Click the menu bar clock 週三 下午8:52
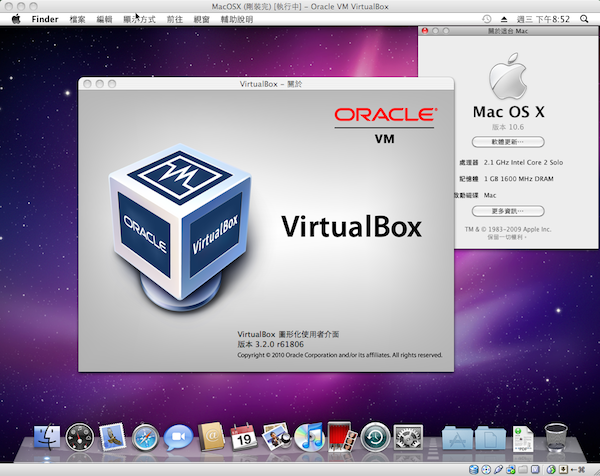This screenshot has height=476, width=600. pyautogui.click(x=543, y=19)
